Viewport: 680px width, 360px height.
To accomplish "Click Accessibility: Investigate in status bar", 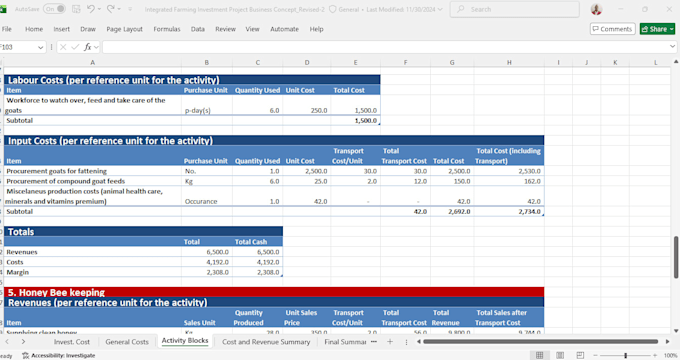I will point(59,355).
